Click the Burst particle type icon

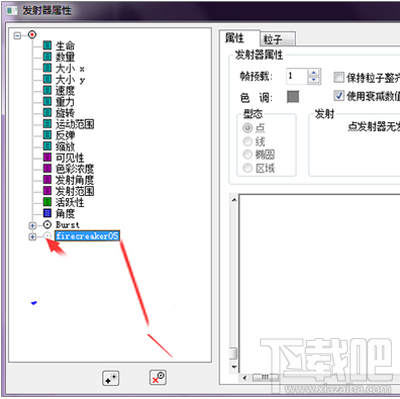pyautogui.click(x=47, y=224)
